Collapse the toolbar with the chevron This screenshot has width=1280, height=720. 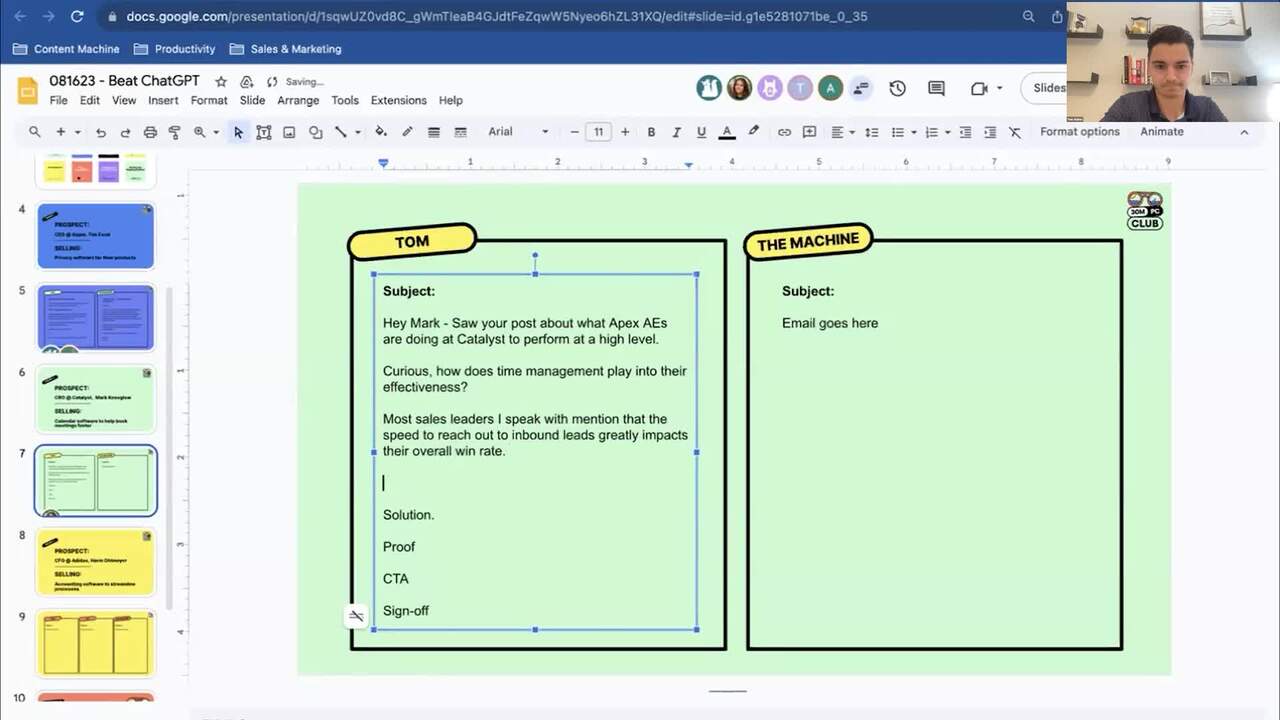point(1244,132)
